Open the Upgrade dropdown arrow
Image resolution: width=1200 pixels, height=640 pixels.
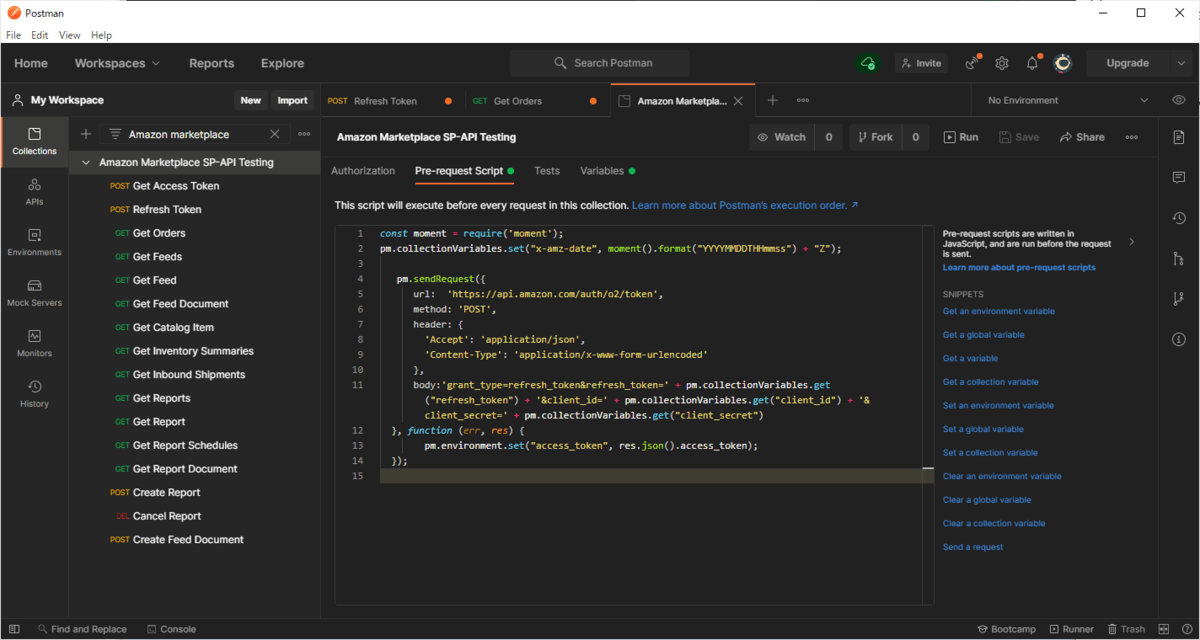(x=1180, y=63)
